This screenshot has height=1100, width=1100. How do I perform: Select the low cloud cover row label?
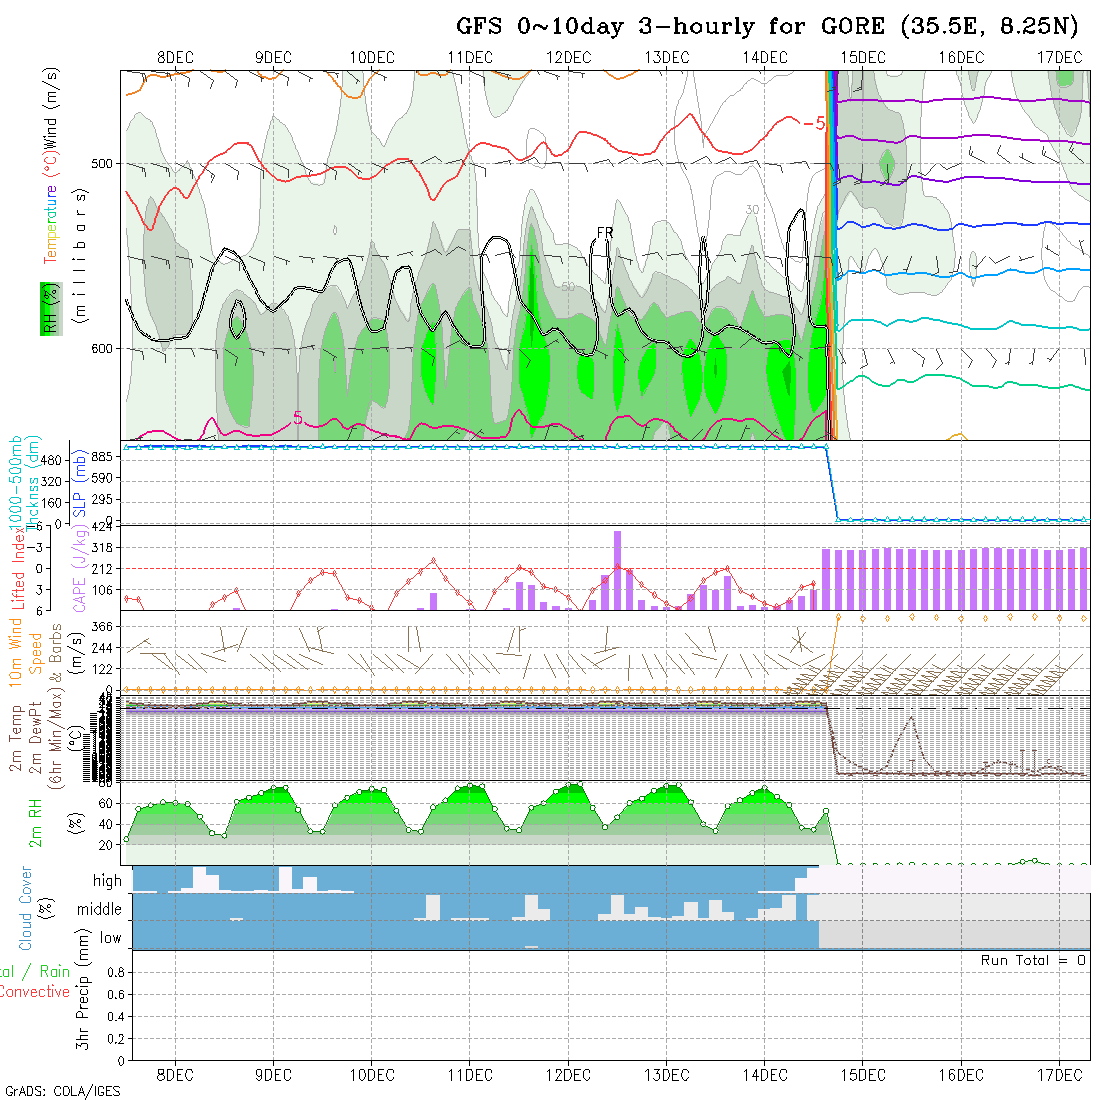click(x=110, y=938)
